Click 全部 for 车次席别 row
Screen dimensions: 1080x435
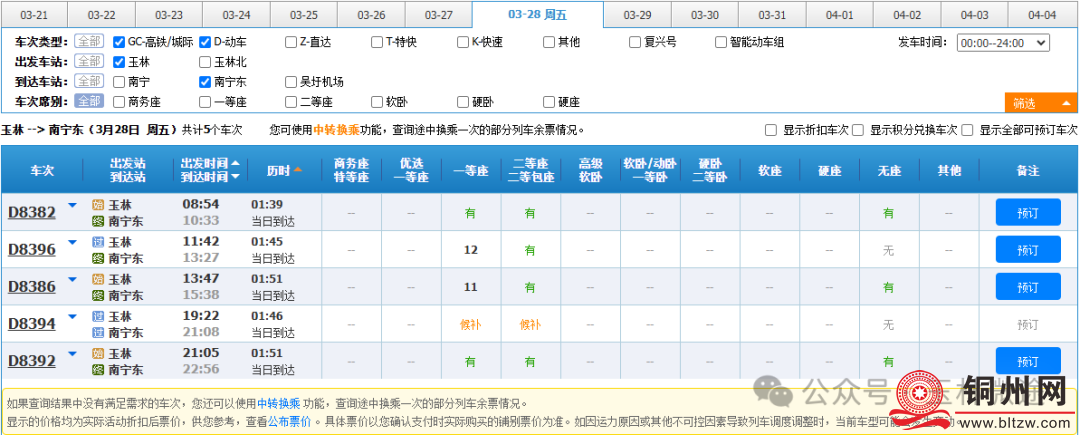point(89,101)
